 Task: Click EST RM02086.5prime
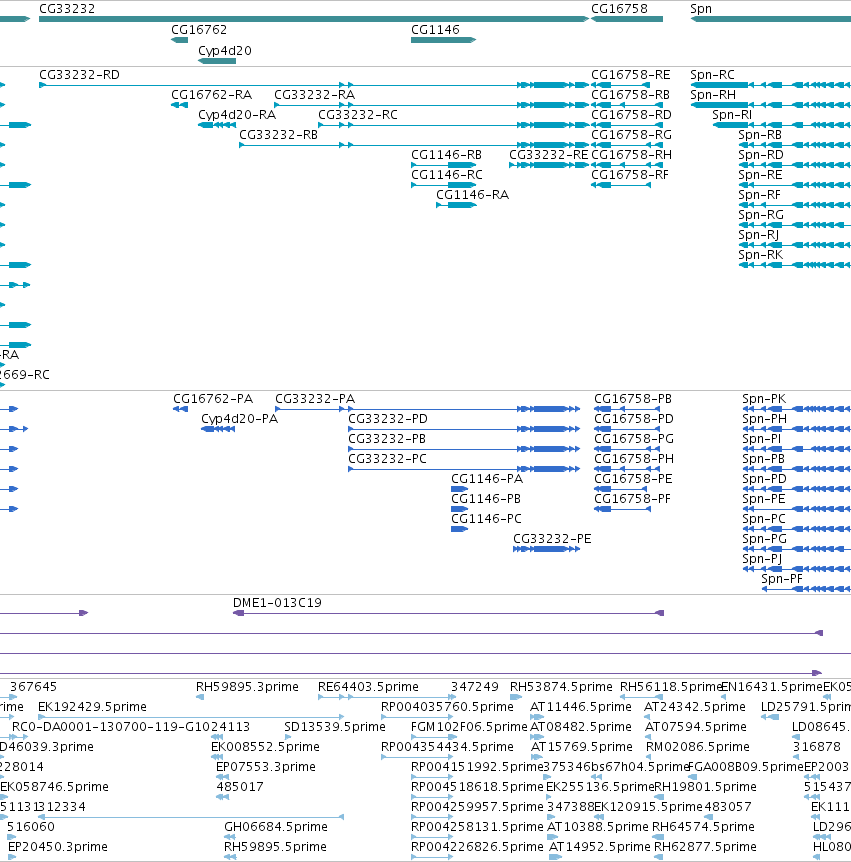698,747
